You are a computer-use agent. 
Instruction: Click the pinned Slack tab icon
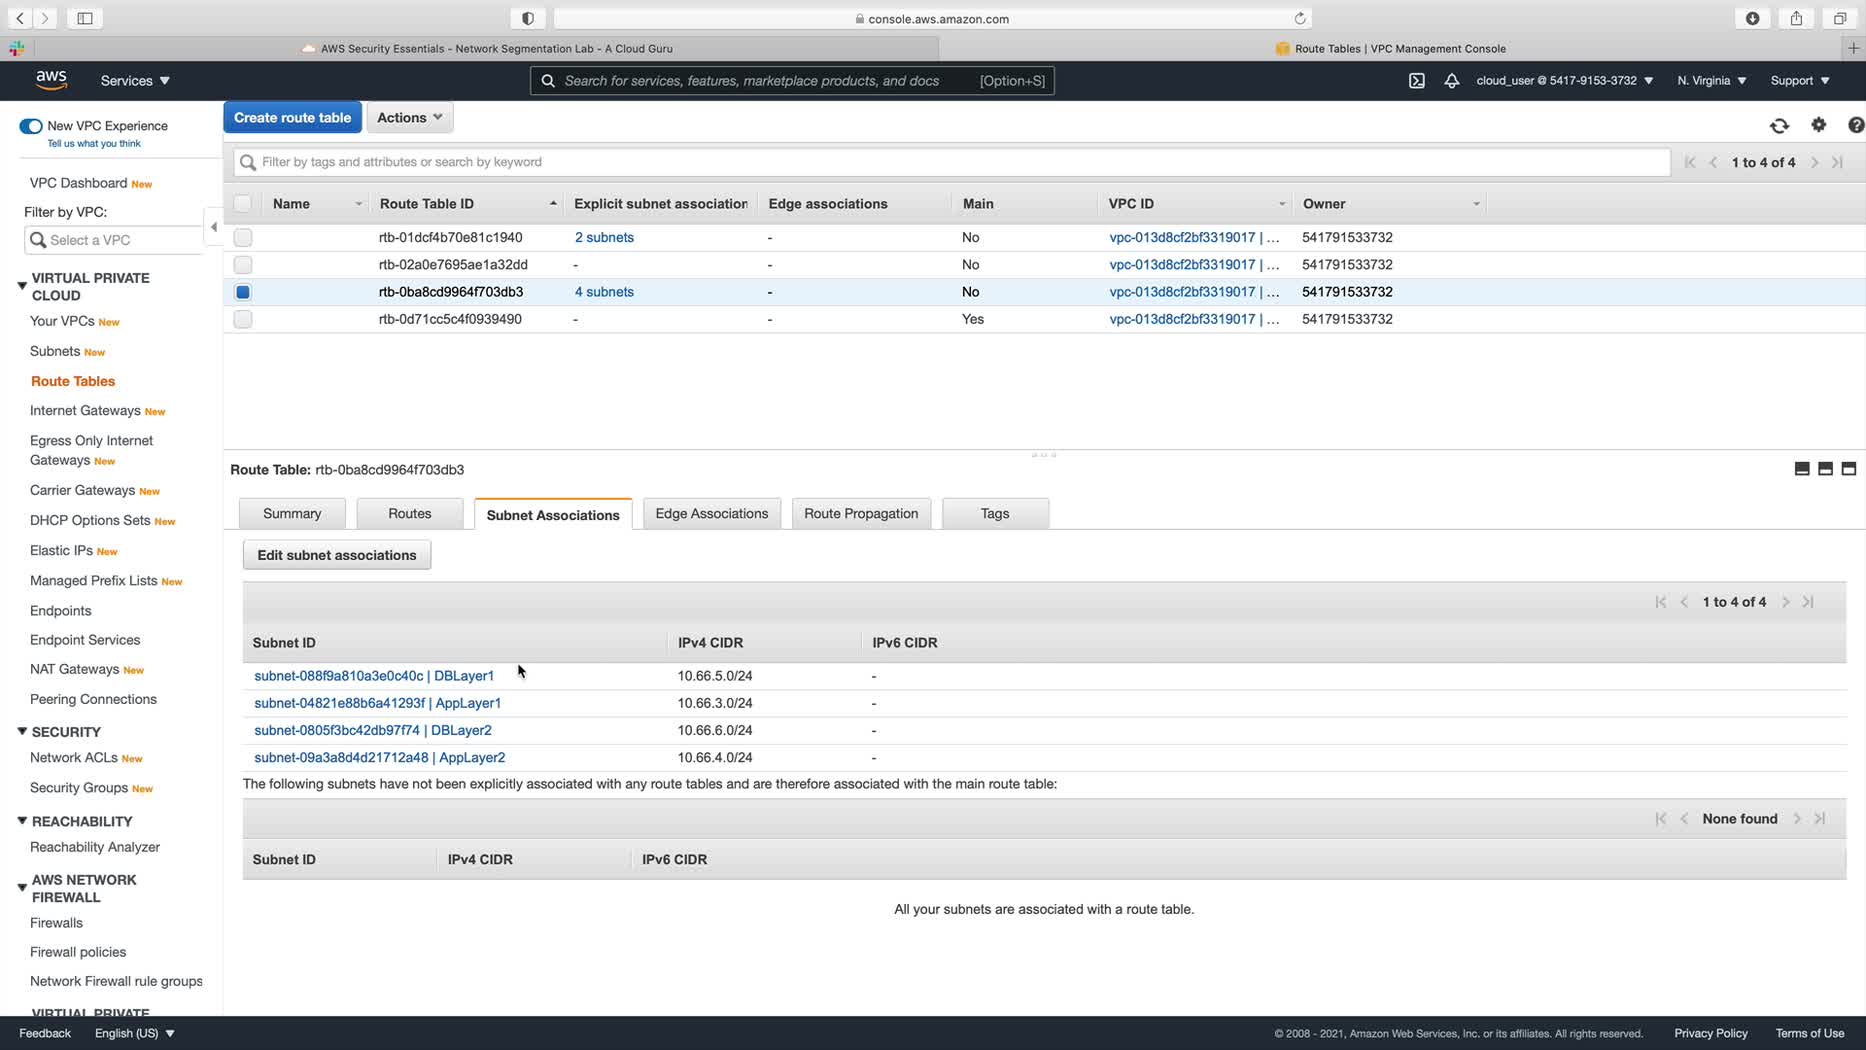pos(17,48)
